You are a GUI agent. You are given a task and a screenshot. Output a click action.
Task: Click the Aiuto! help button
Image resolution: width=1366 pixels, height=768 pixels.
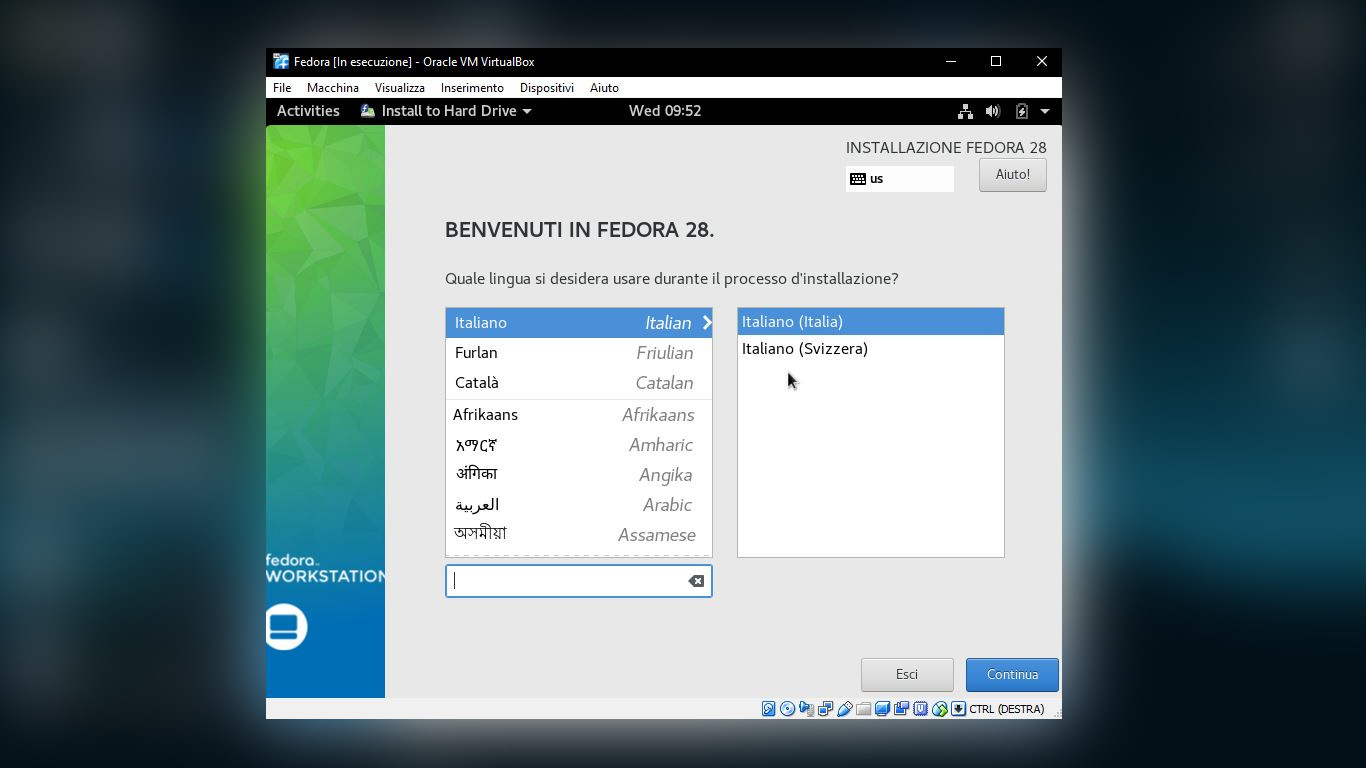click(1012, 174)
